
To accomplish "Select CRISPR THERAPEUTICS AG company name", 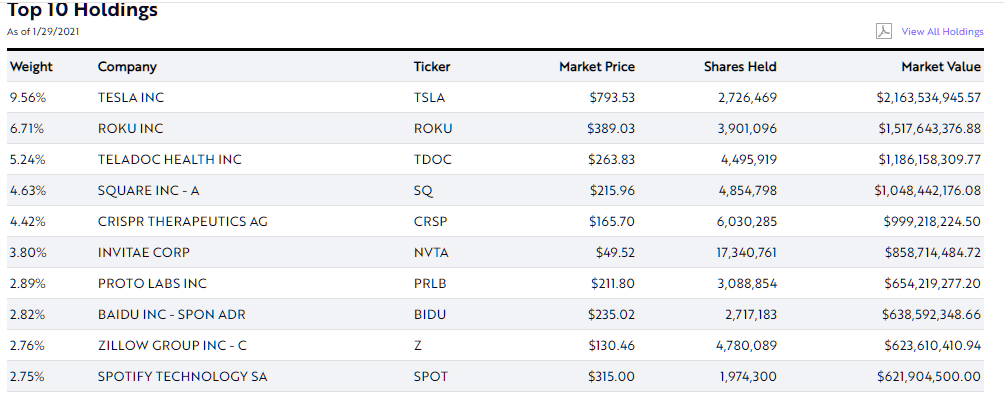I will 183,222.
